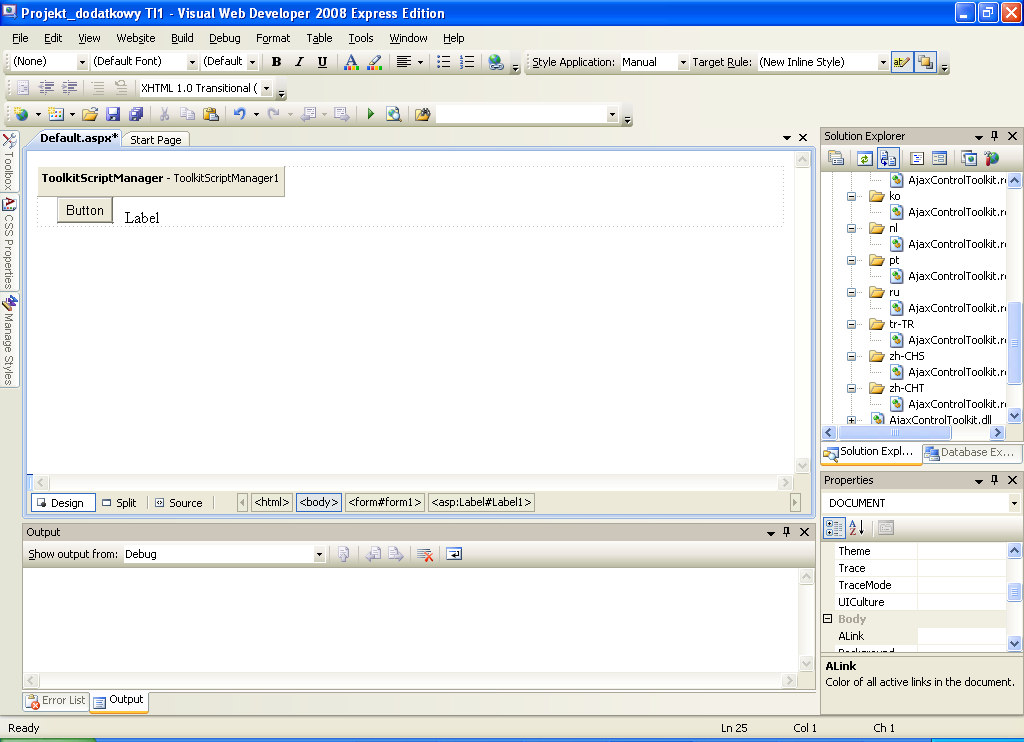This screenshot has width=1024, height=742.
Task: Switch to the Start Page tab
Action: [155, 140]
